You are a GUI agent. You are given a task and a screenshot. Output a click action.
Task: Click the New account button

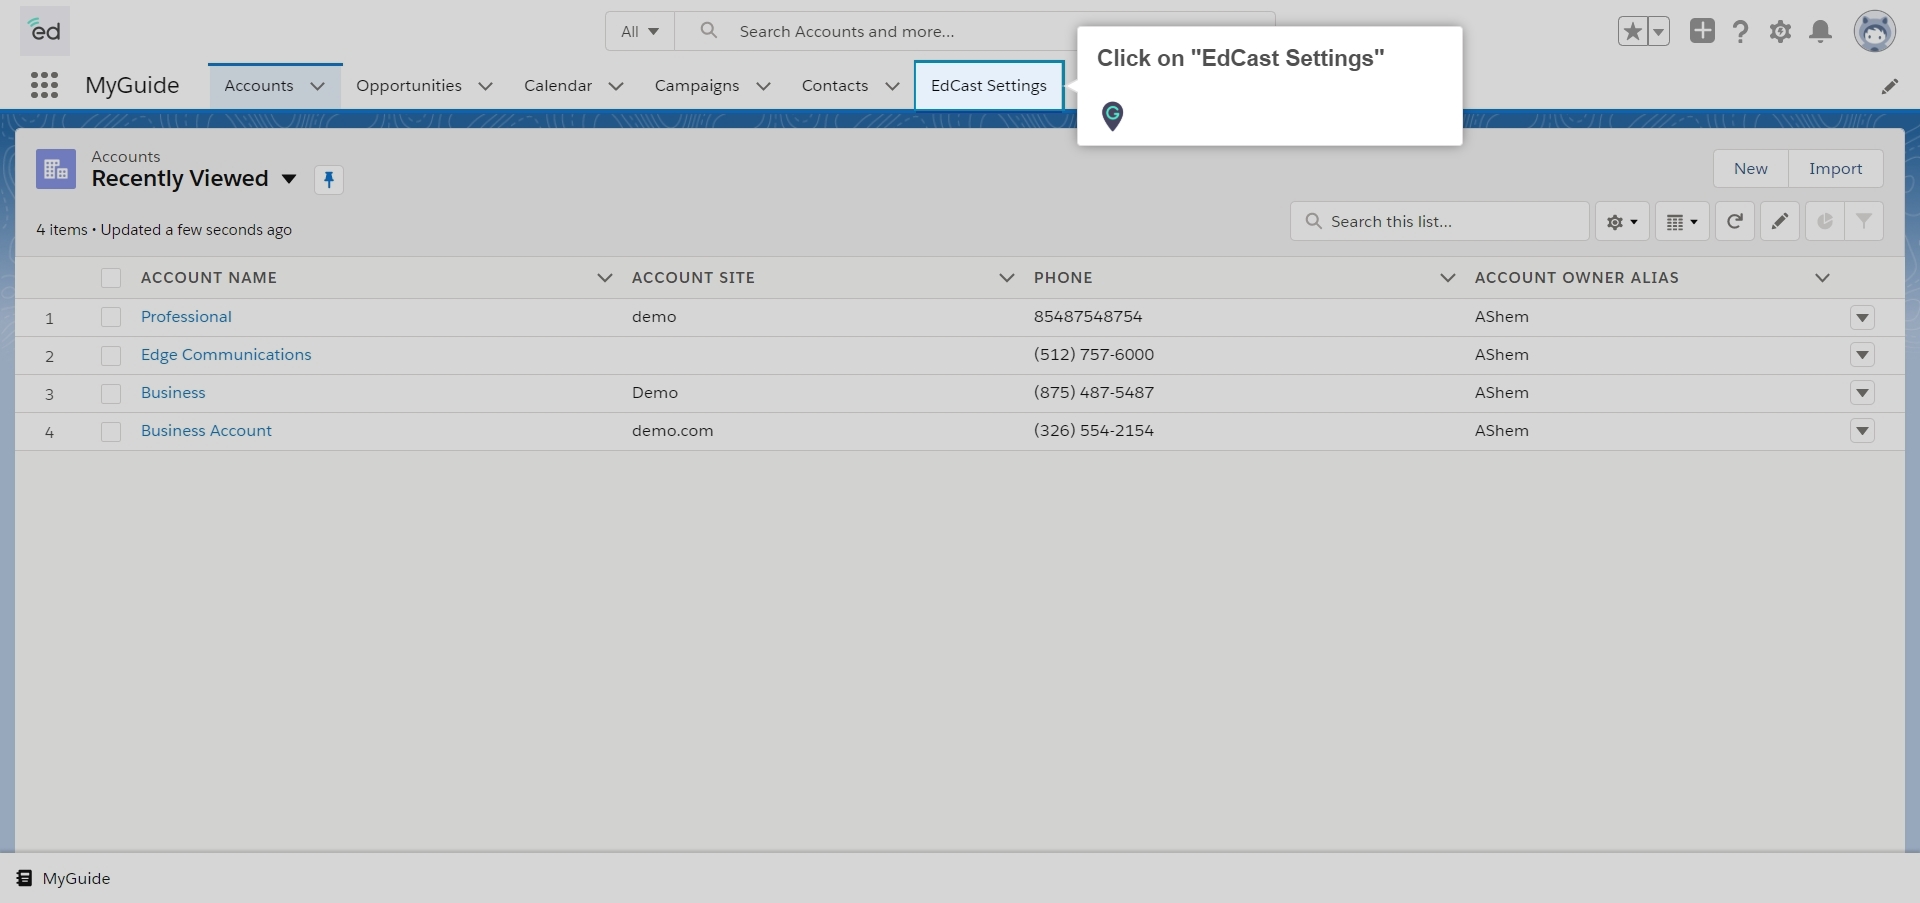point(1751,169)
